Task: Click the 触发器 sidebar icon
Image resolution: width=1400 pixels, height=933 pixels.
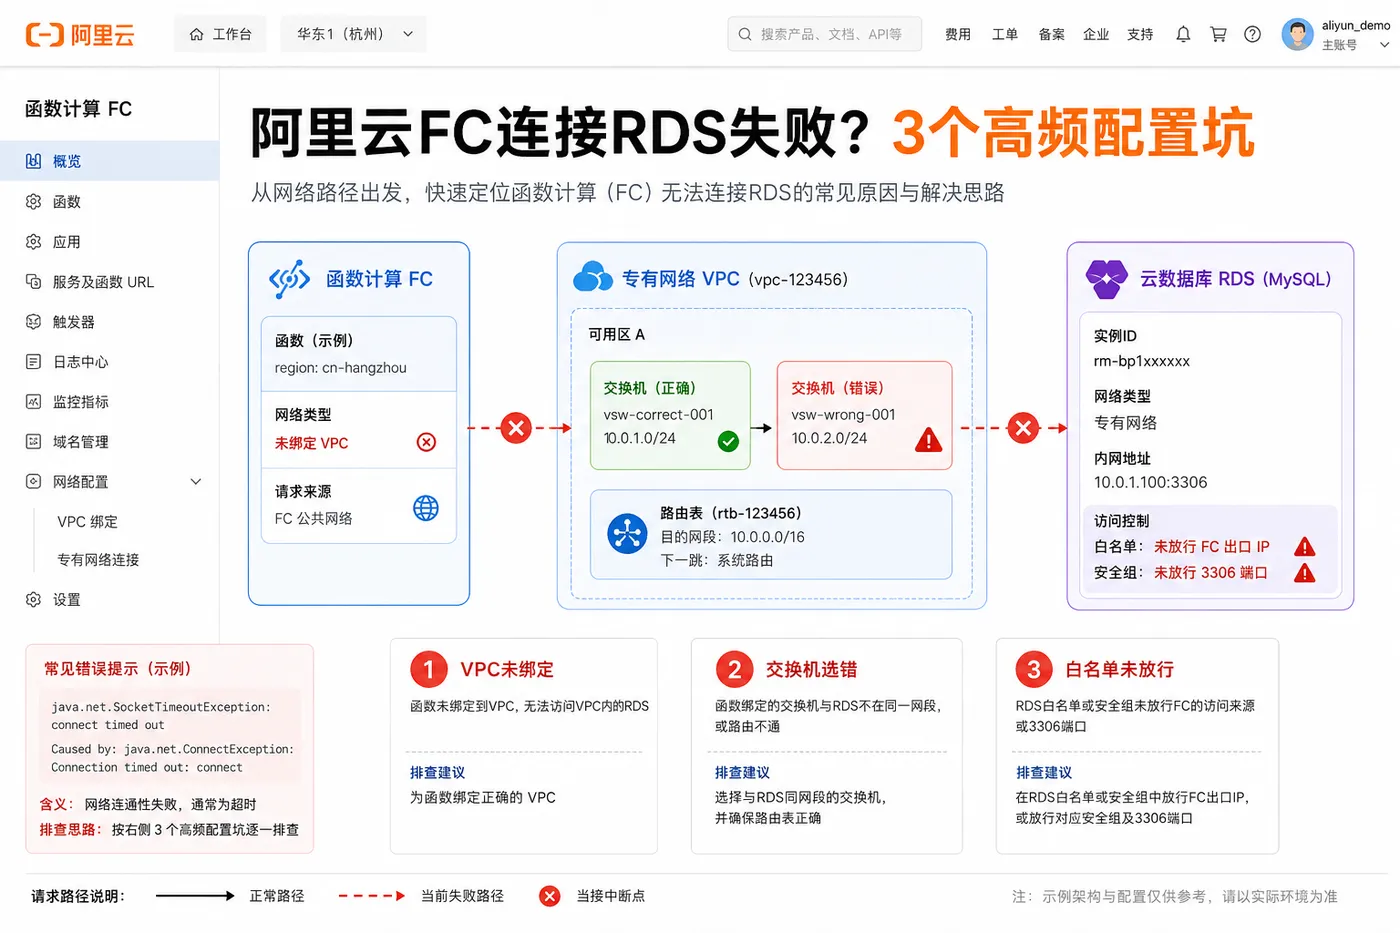Action: [x=33, y=321]
